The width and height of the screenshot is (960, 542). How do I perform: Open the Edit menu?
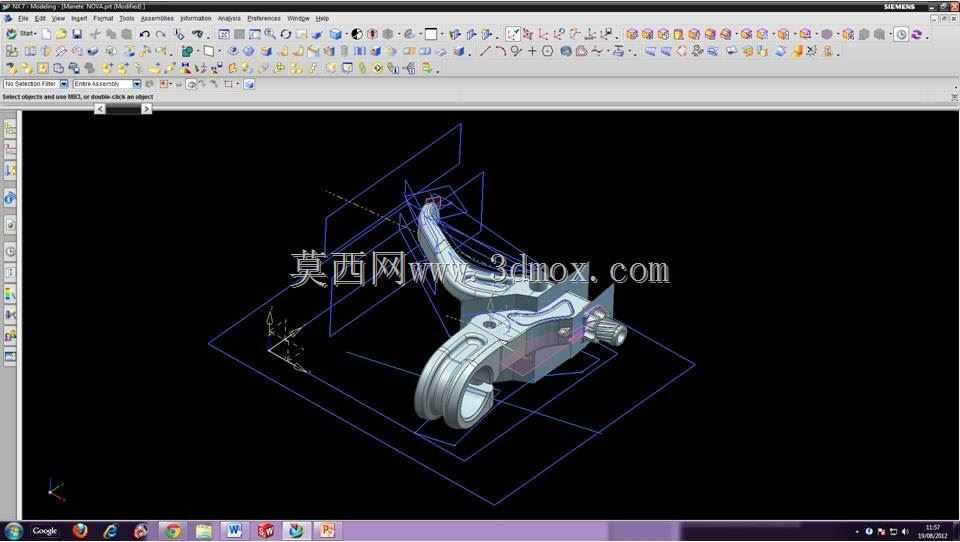(40, 18)
